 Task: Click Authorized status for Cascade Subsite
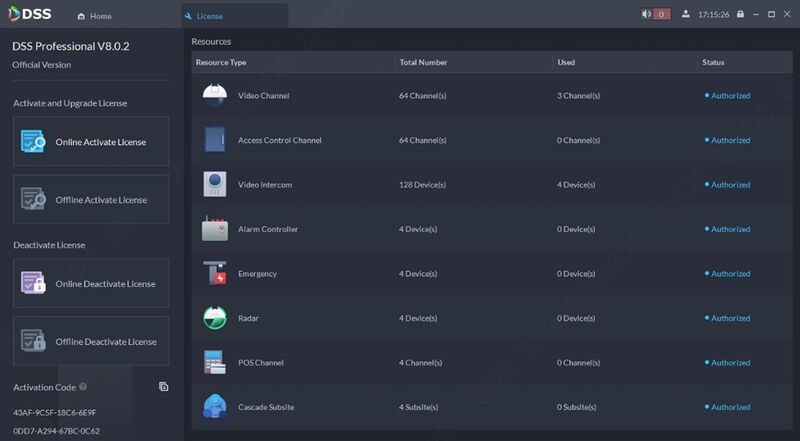728,407
